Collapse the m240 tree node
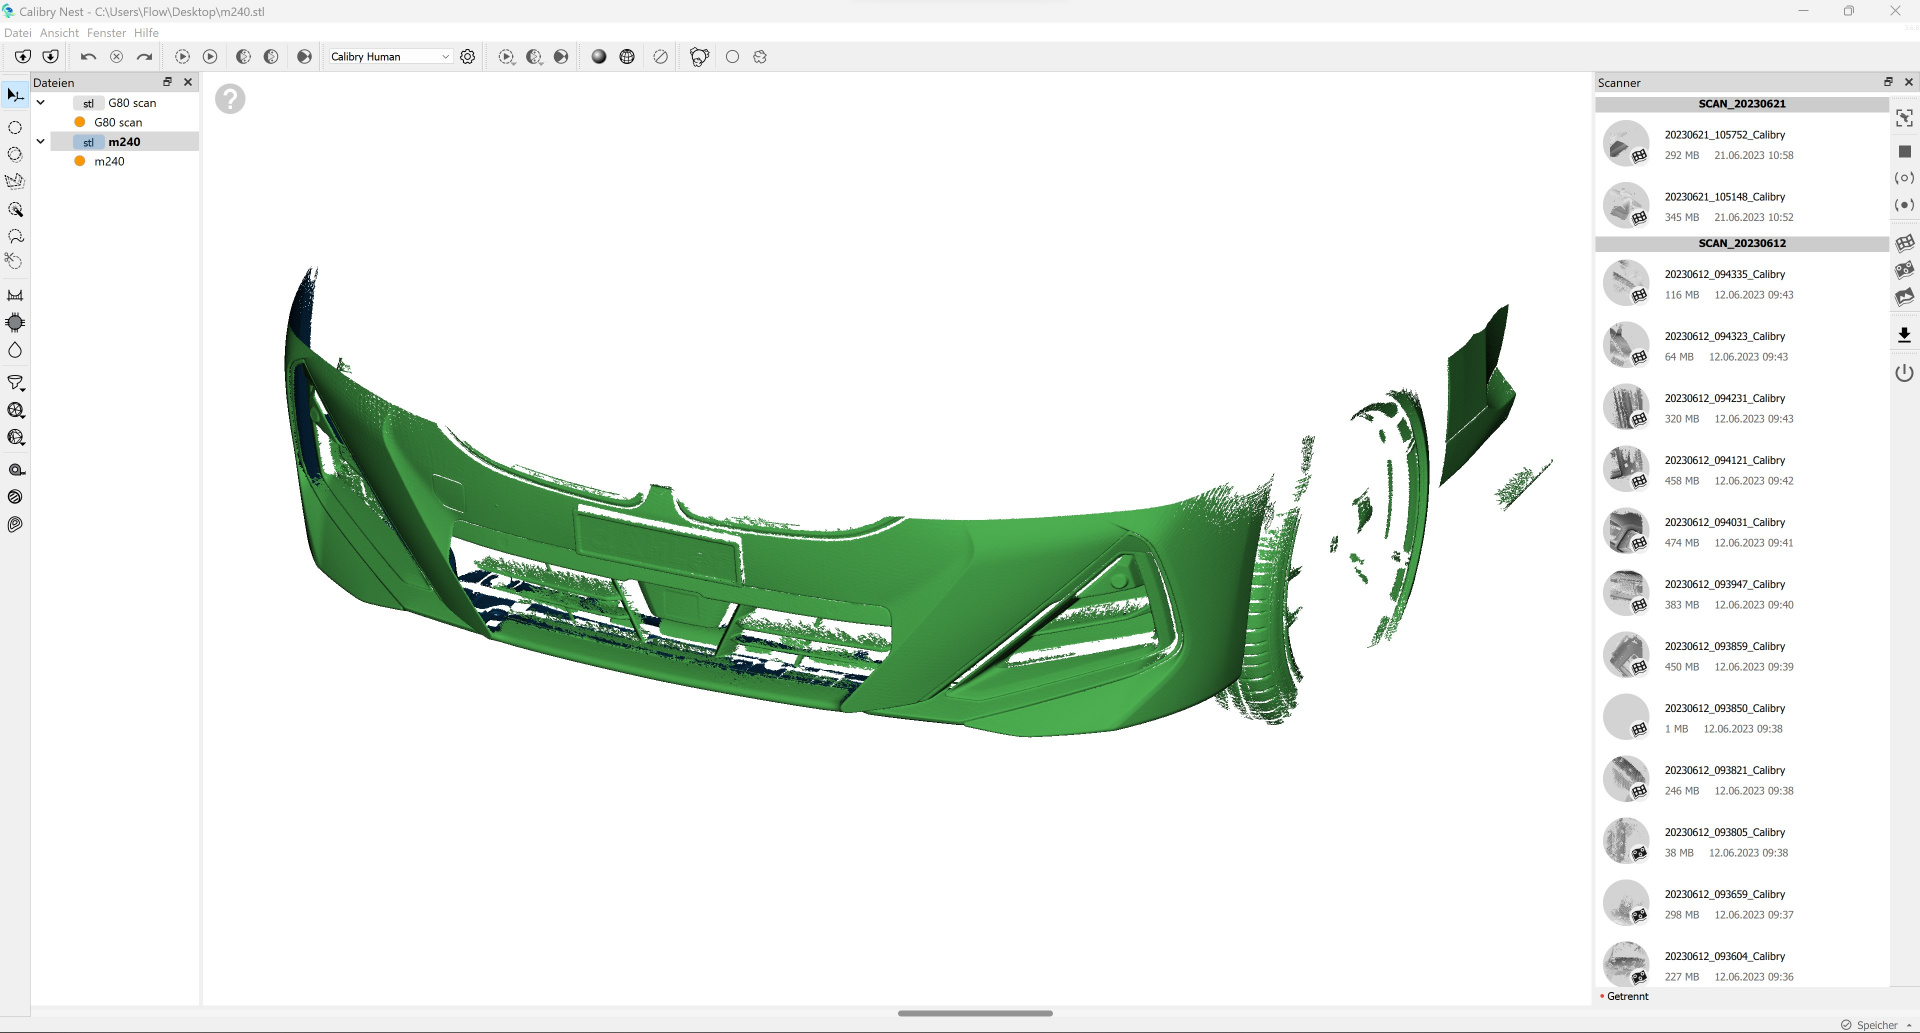The height and width of the screenshot is (1033, 1920). [41, 142]
